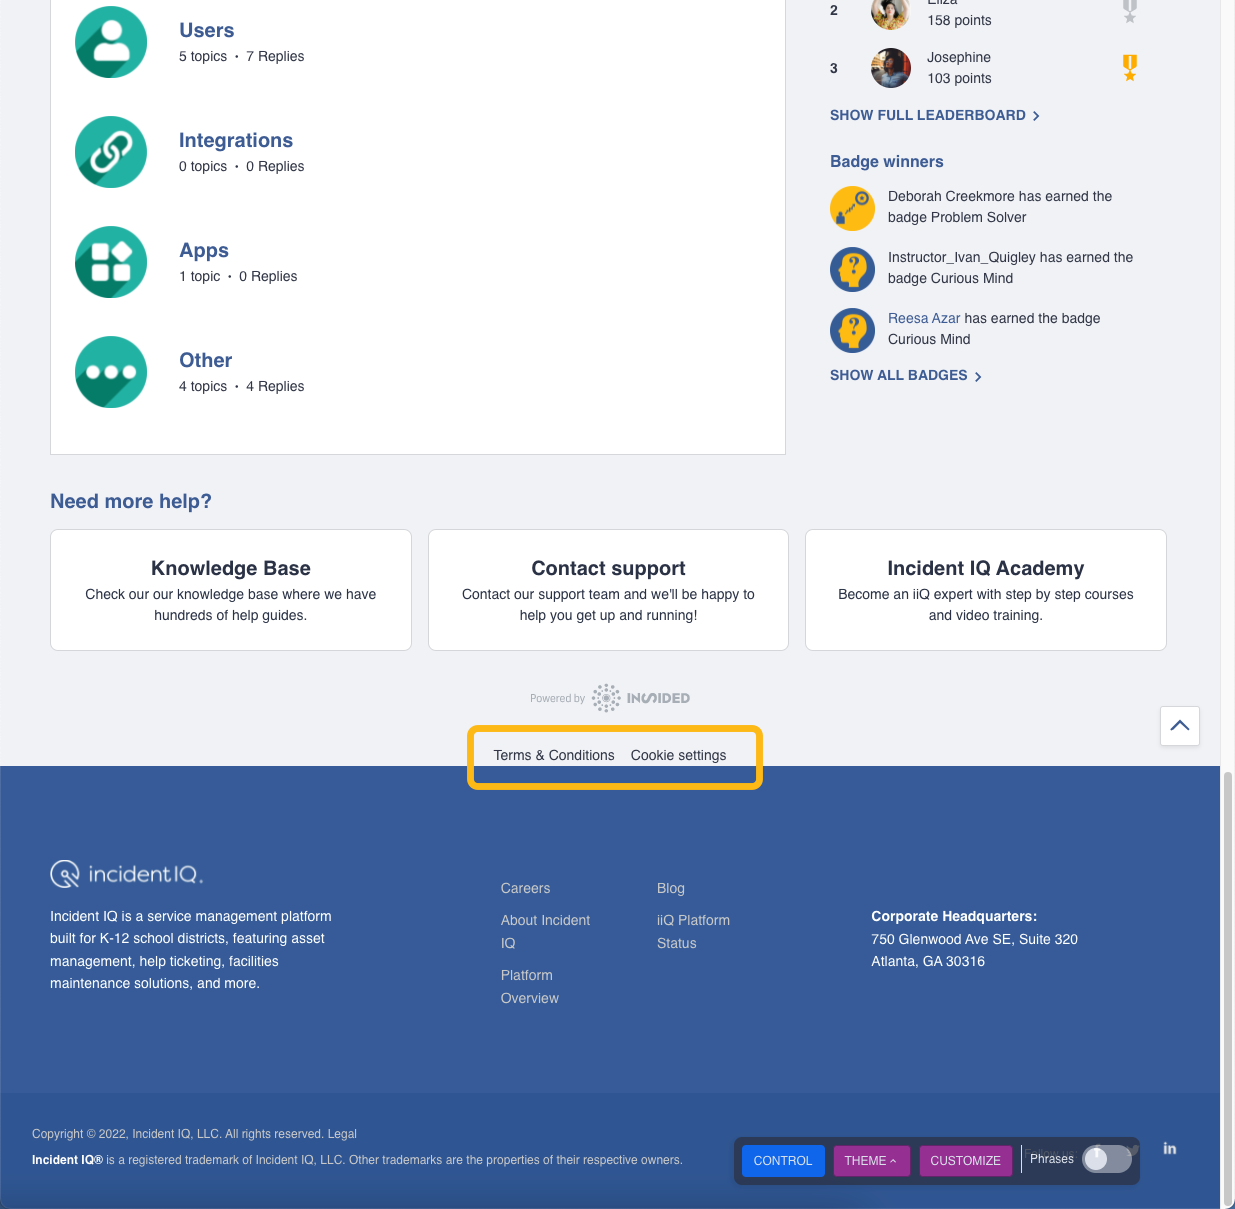This screenshot has width=1235, height=1209.
Task: Expand the THEME dropdown menu
Action: click(871, 1161)
